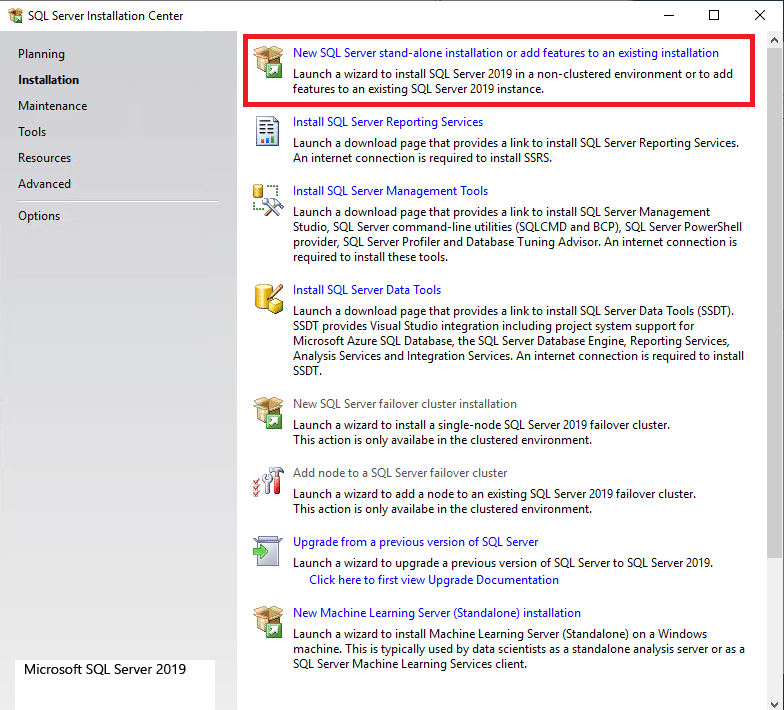This screenshot has width=784, height=710.
Task: Click the Reporting Services document icon
Action: (268, 131)
